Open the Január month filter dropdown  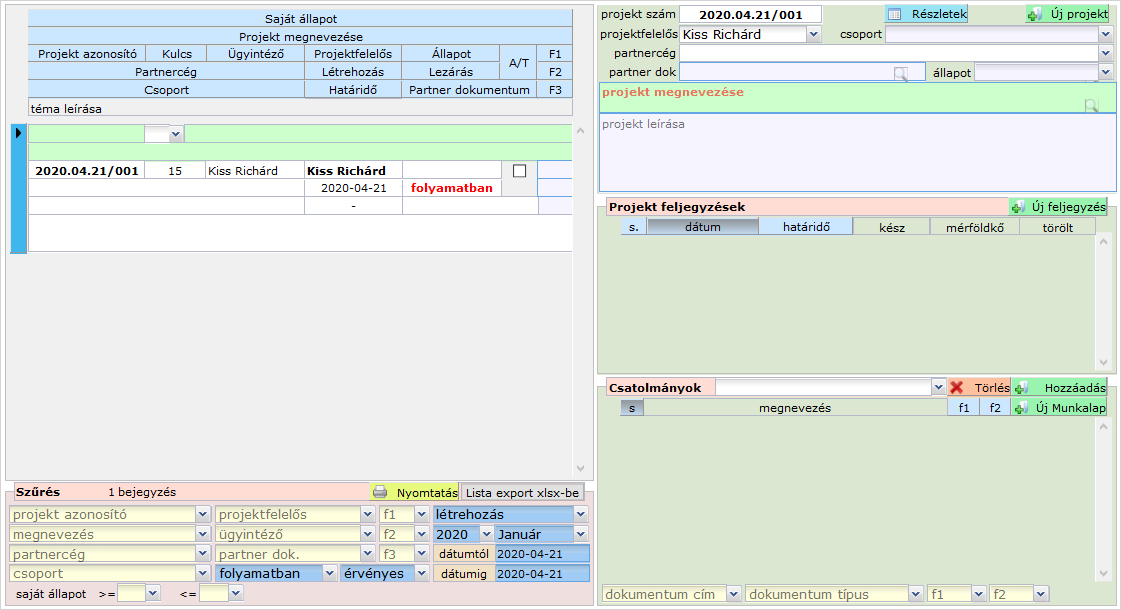click(581, 534)
